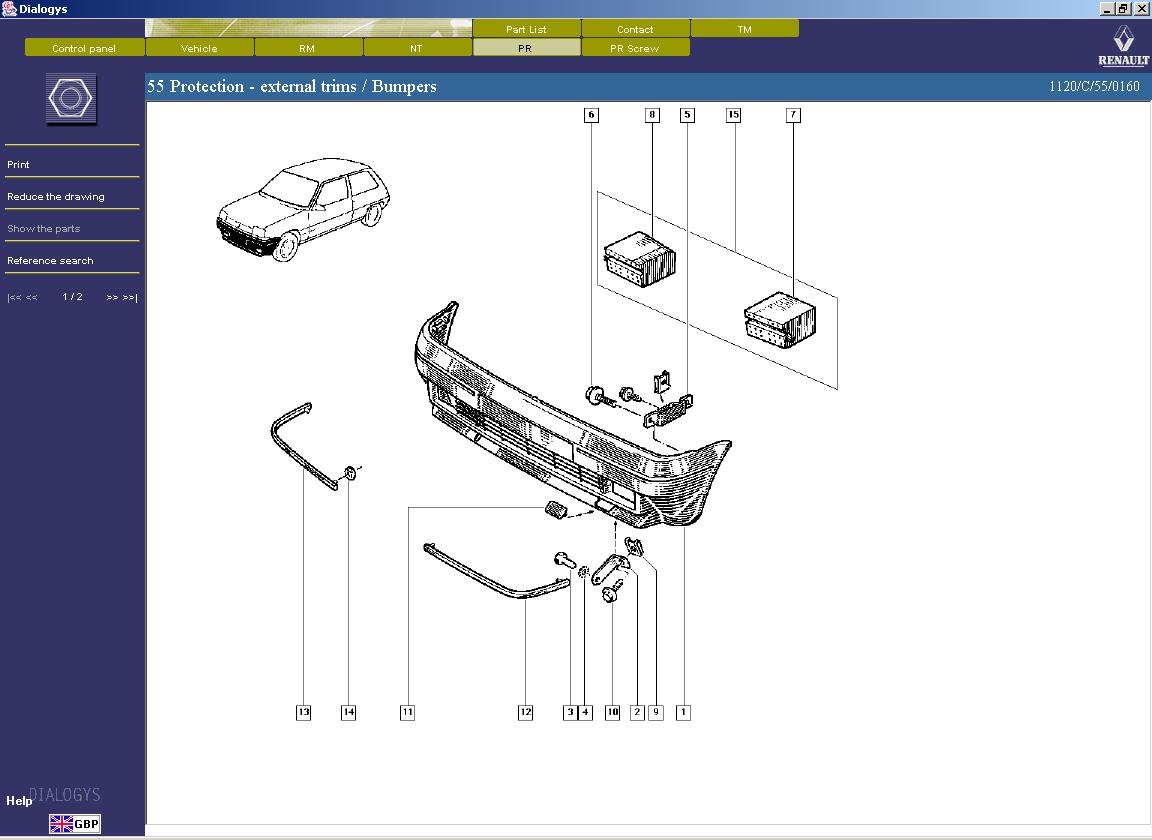Select part callout number 3
1152x840 pixels.
[x=570, y=712]
